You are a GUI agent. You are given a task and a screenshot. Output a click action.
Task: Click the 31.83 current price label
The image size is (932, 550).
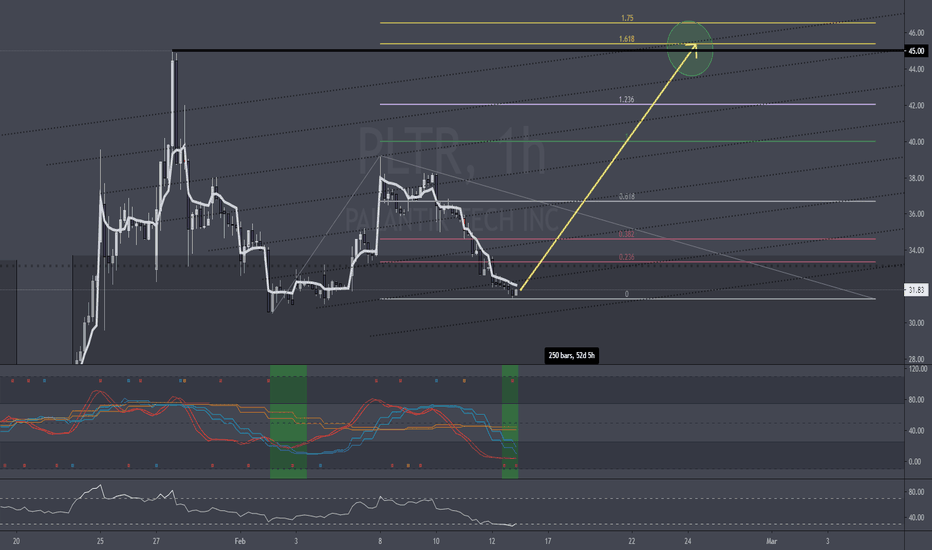915,290
